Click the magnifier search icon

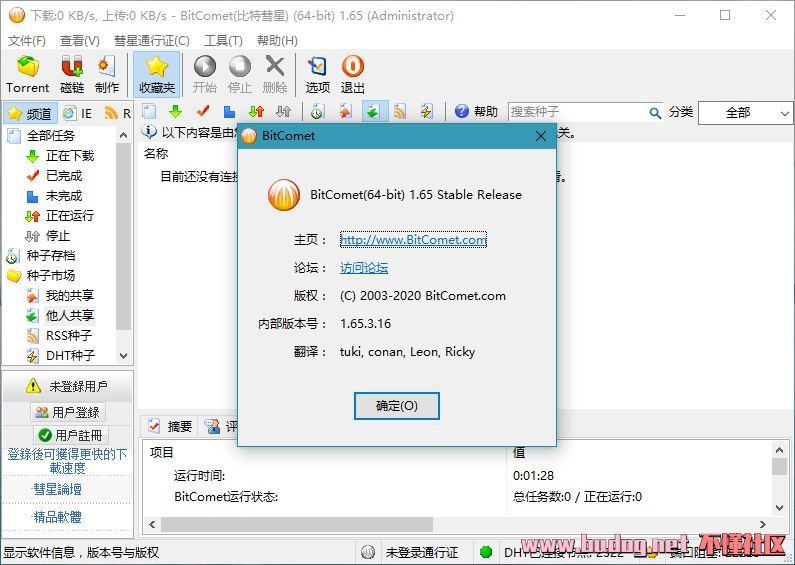pos(655,113)
